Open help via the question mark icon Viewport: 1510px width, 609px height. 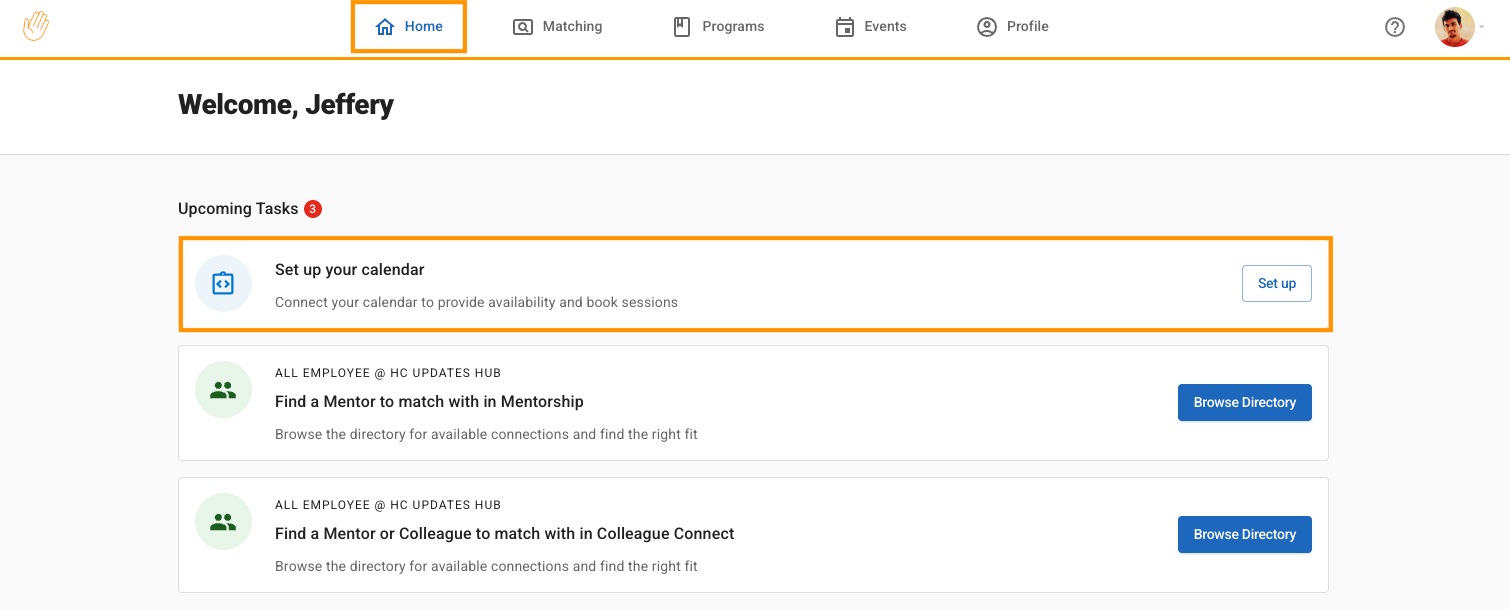click(x=1394, y=27)
